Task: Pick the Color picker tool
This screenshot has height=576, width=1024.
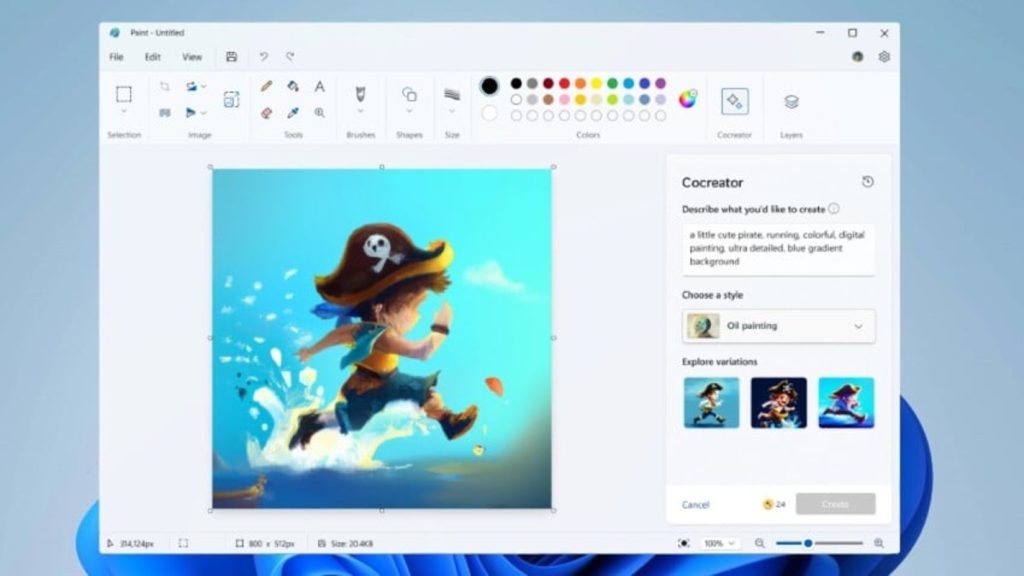Action: tap(293, 113)
